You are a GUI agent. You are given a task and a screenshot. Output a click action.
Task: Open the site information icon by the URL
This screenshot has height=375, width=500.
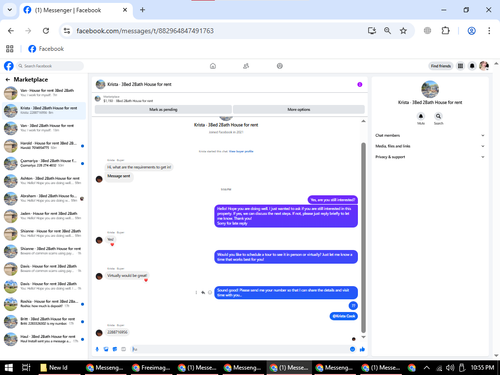pos(67,31)
